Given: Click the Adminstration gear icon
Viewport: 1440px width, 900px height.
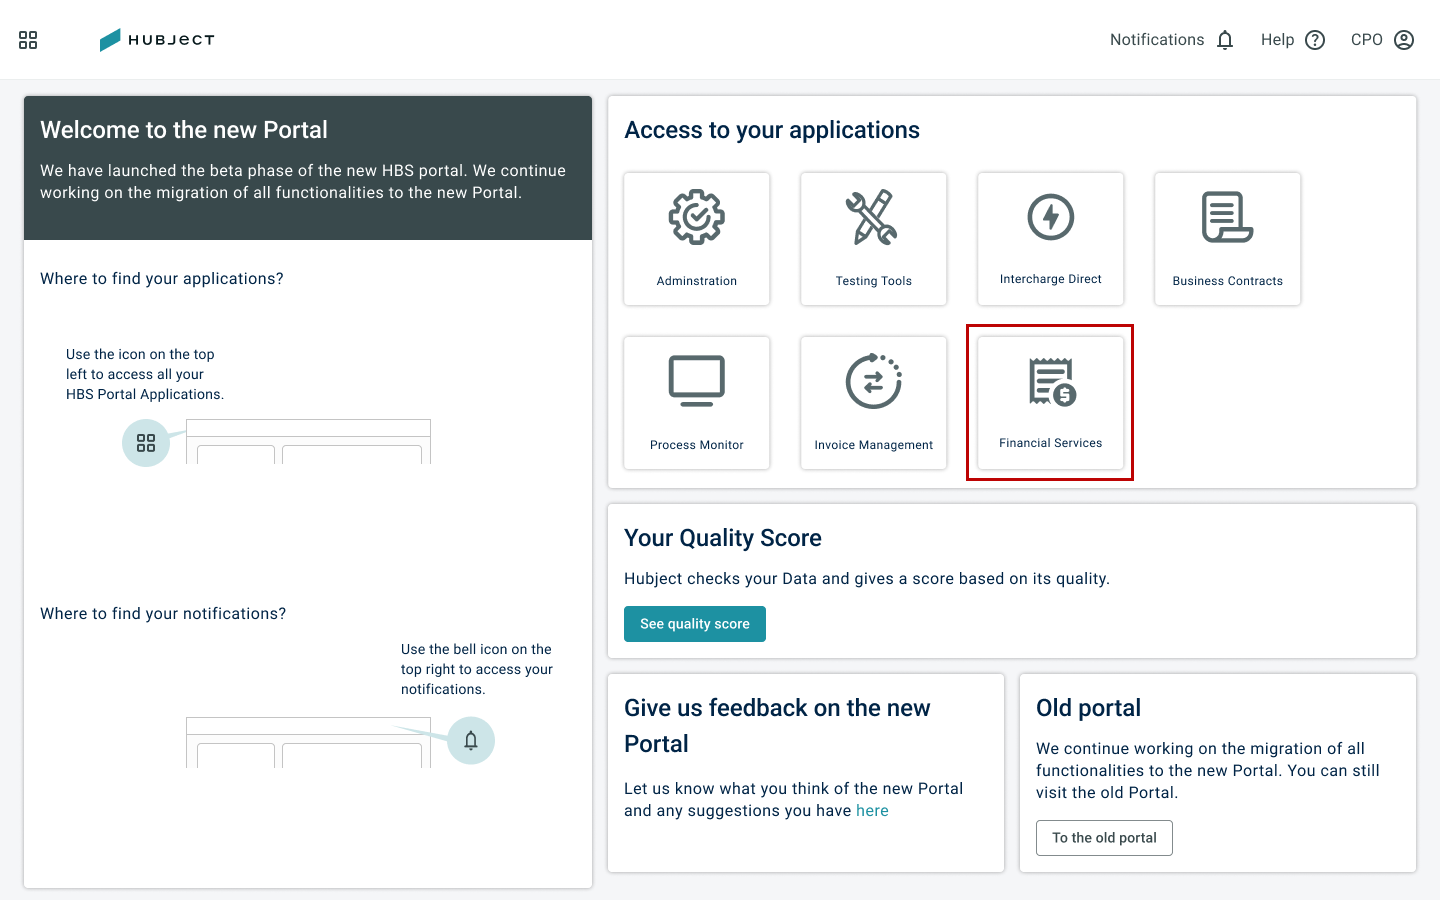Looking at the screenshot, I should (x=697, y=217).
